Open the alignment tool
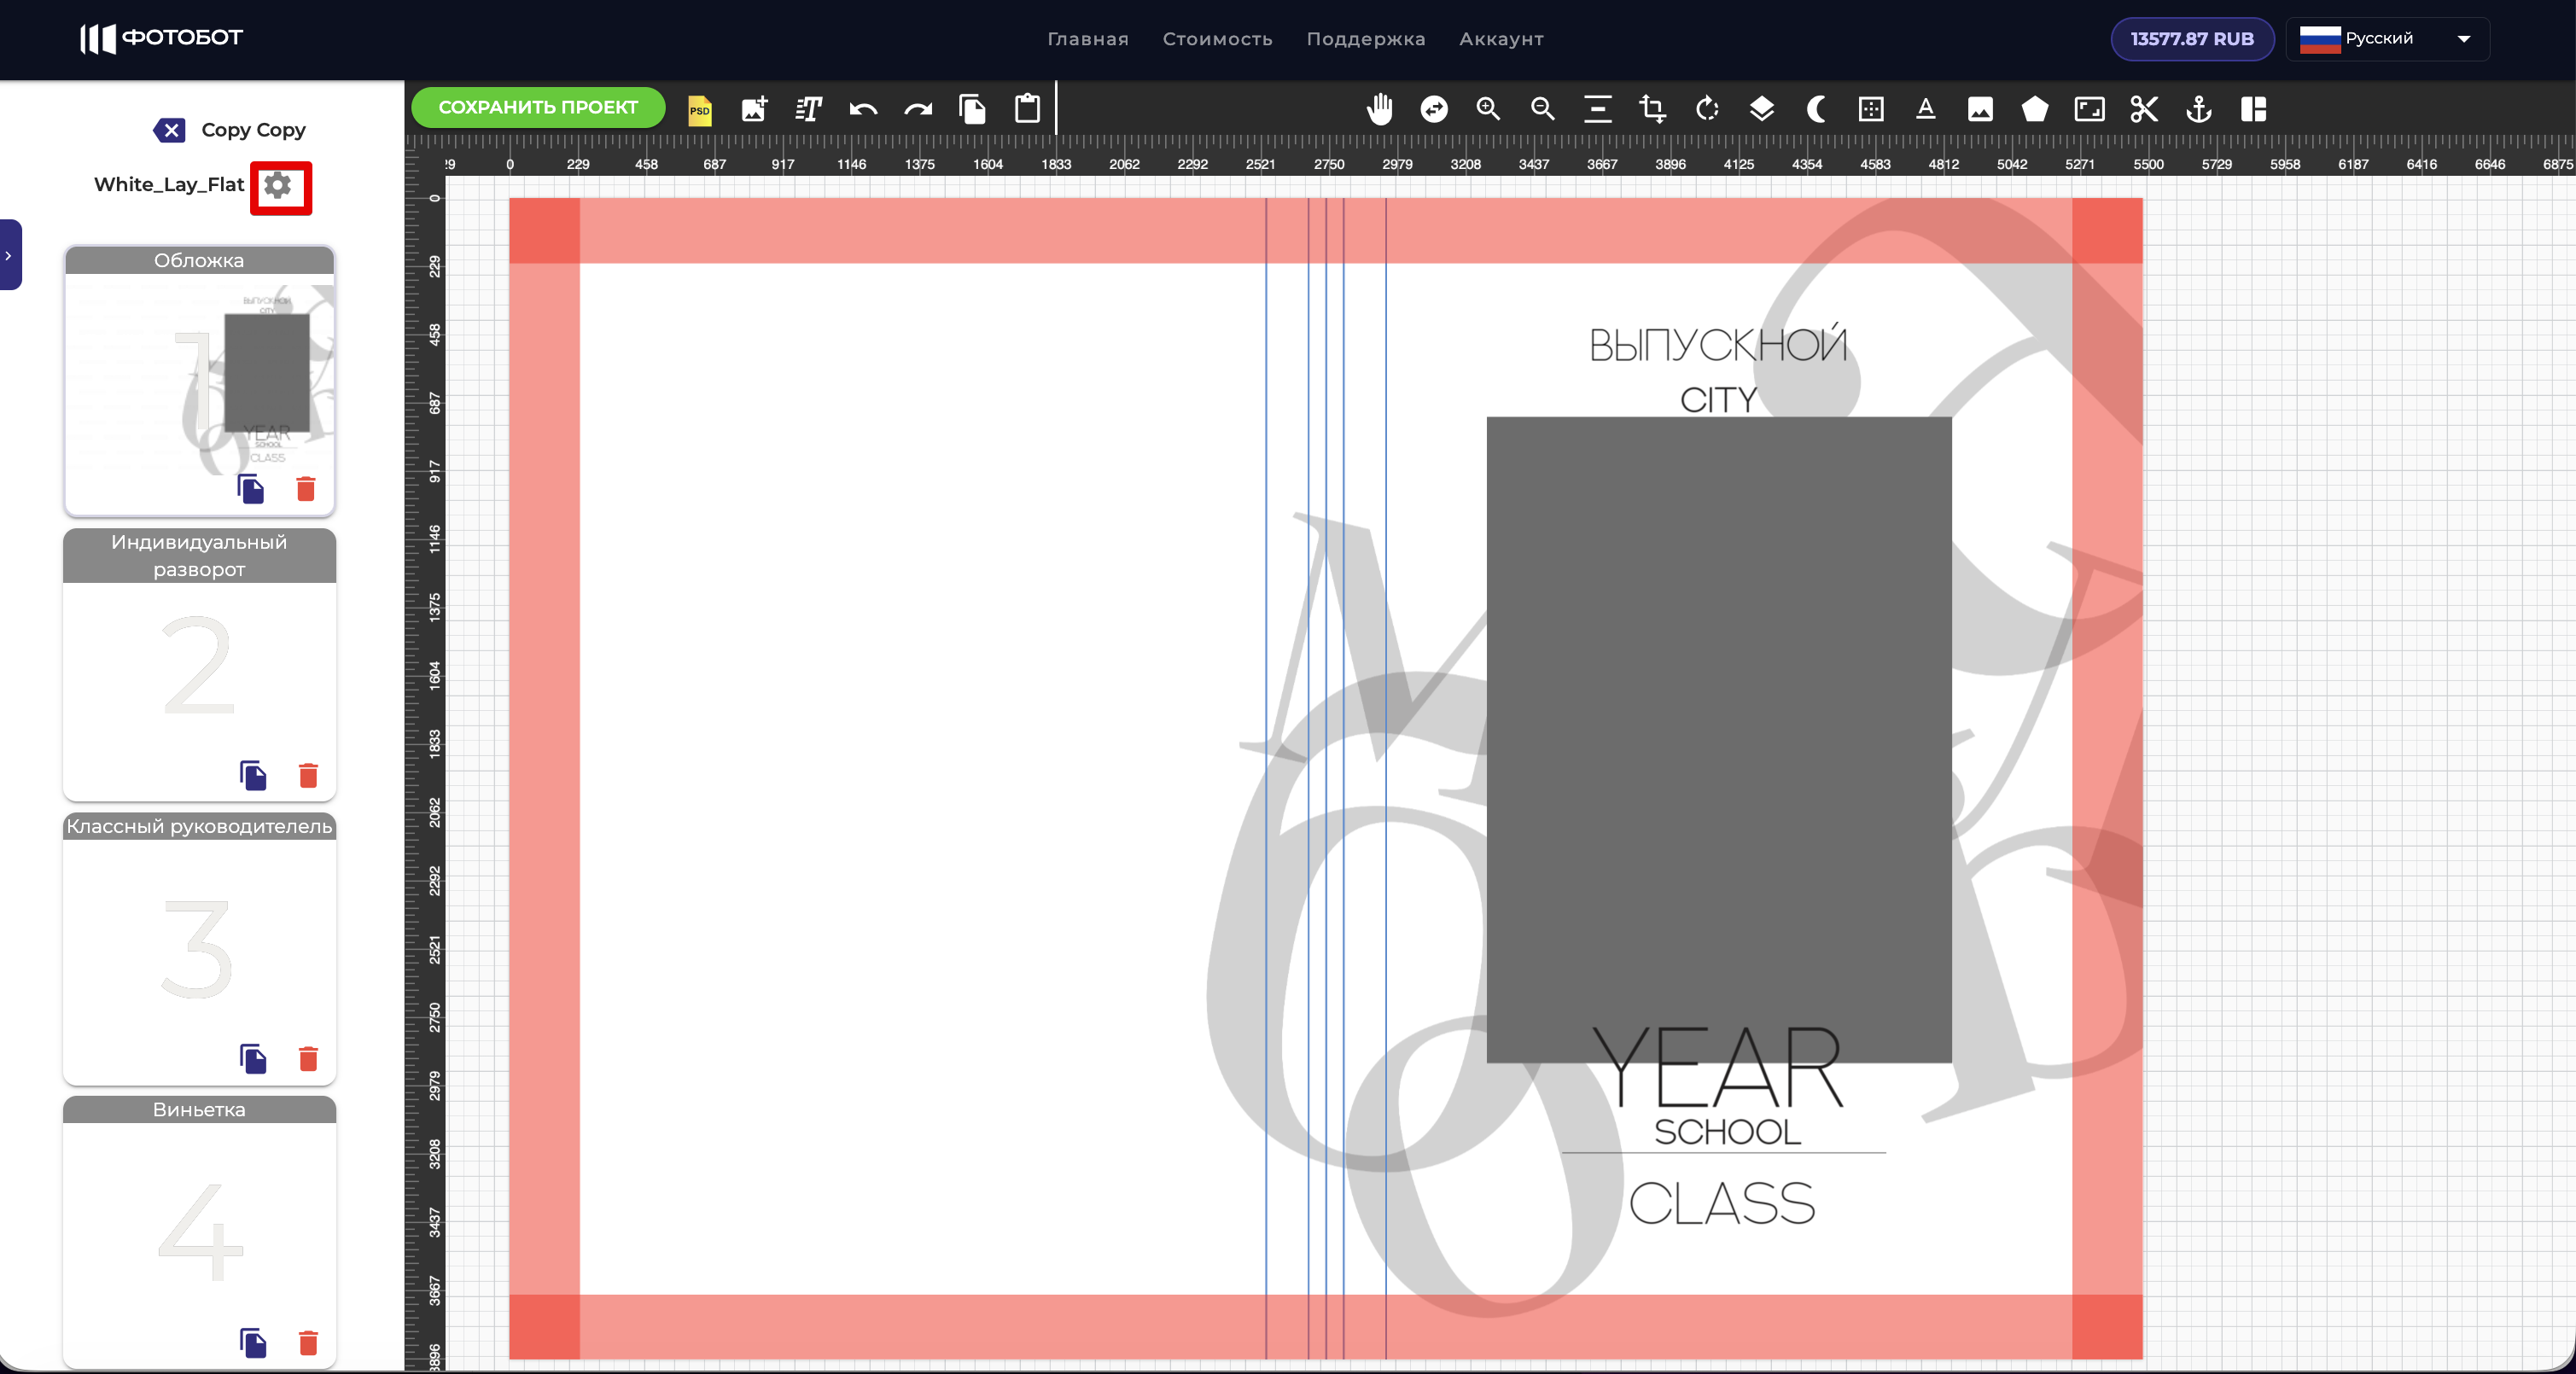This screenshot has width=2576, height=1374. pos(1598,109)
